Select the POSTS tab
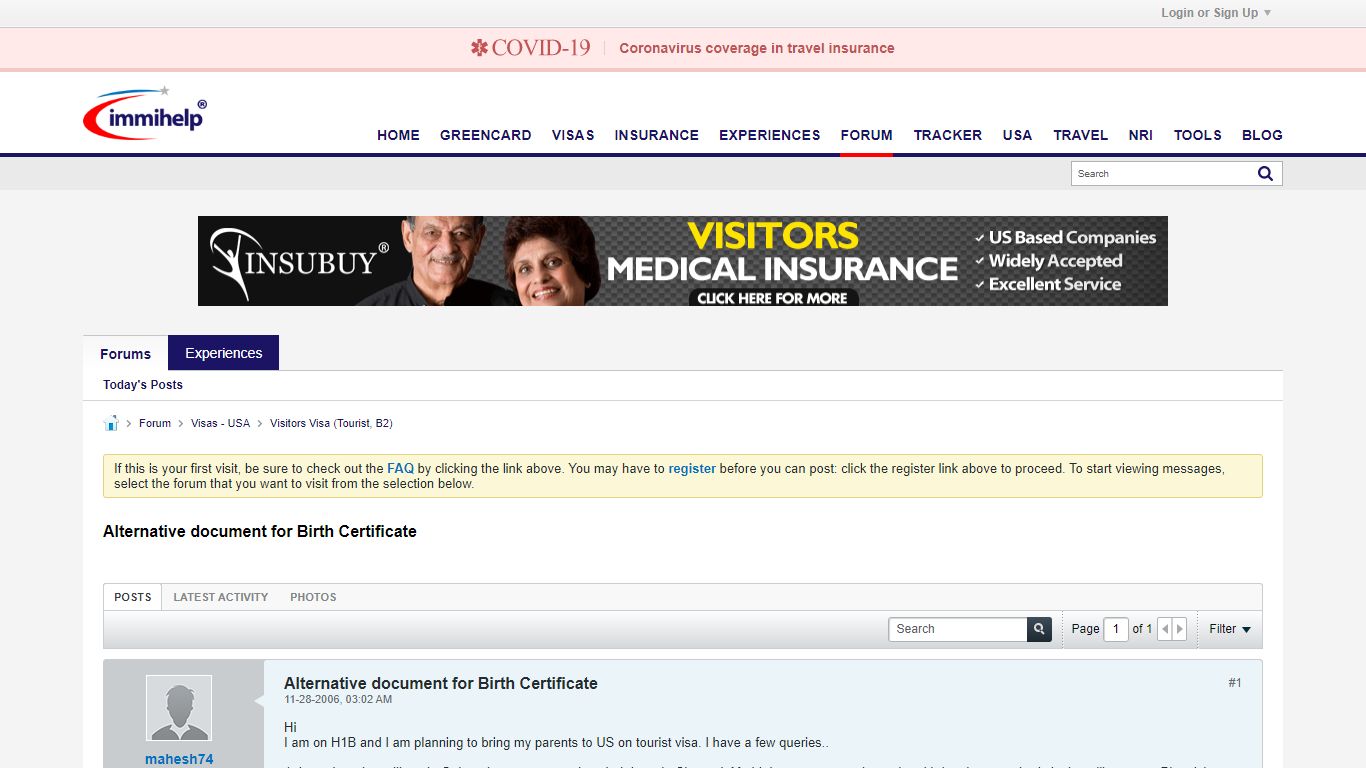Viewport: 1366px width, 768px height. (133, 597)
